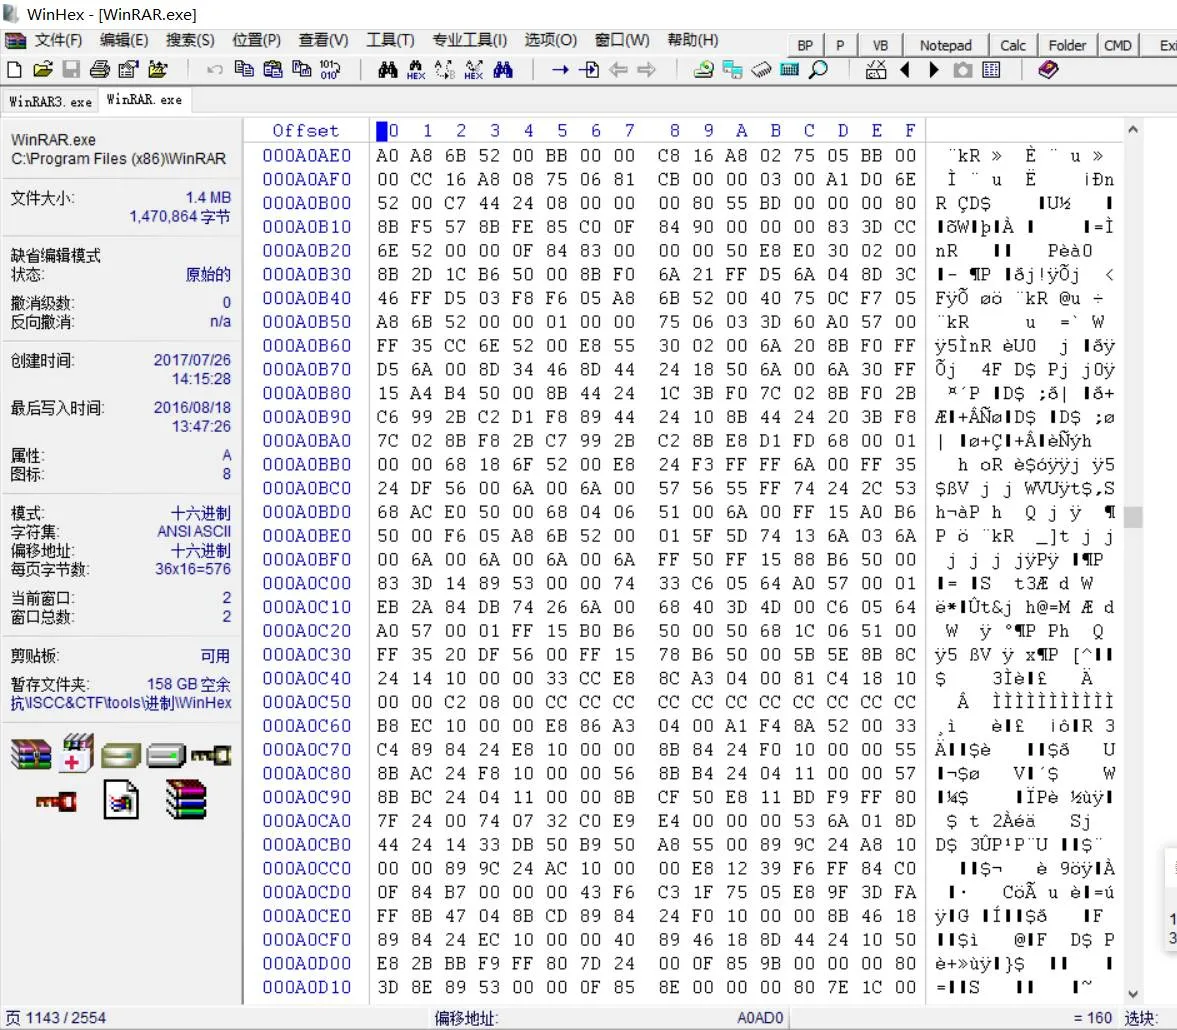Viewport: 1177px width, 1030px height.
Task: Click the Help book icon
Action: (1049, 70)
